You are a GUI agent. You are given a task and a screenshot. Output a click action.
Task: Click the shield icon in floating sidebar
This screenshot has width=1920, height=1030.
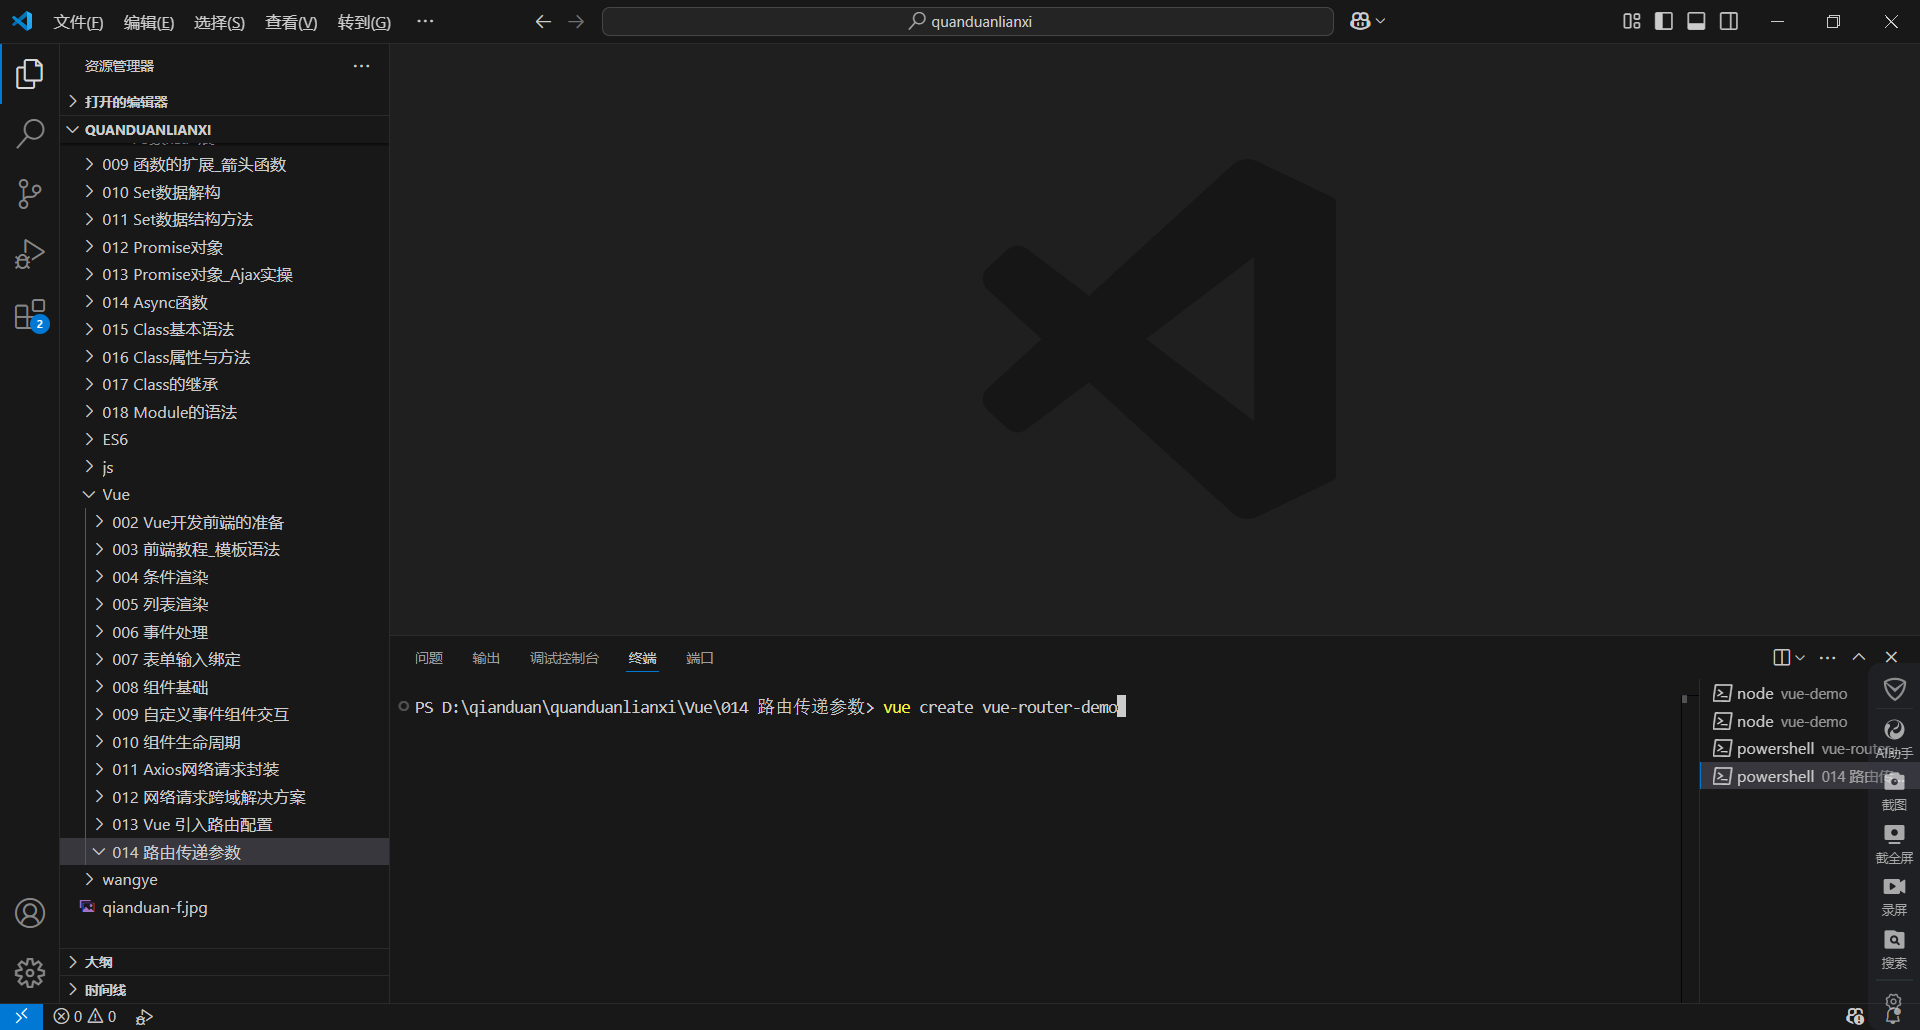(x=1894, y=689)
